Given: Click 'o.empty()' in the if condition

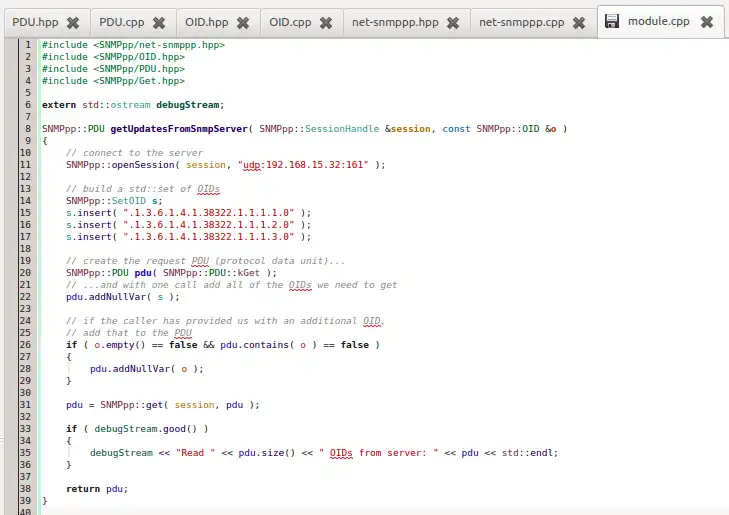Looking at the screenshot, I should tap(120, 345).
